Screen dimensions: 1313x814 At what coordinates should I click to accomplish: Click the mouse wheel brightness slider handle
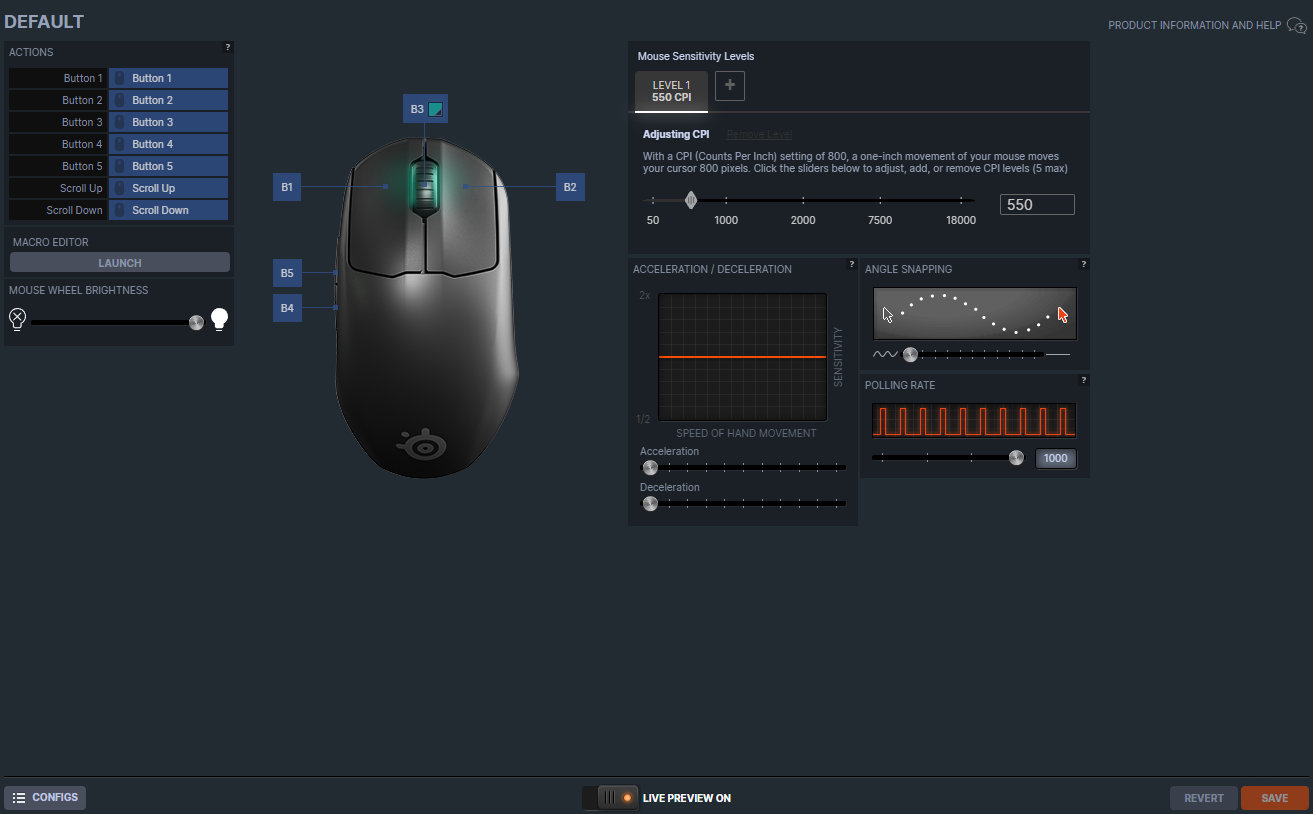pyautogui.click(x=196, y=322)
